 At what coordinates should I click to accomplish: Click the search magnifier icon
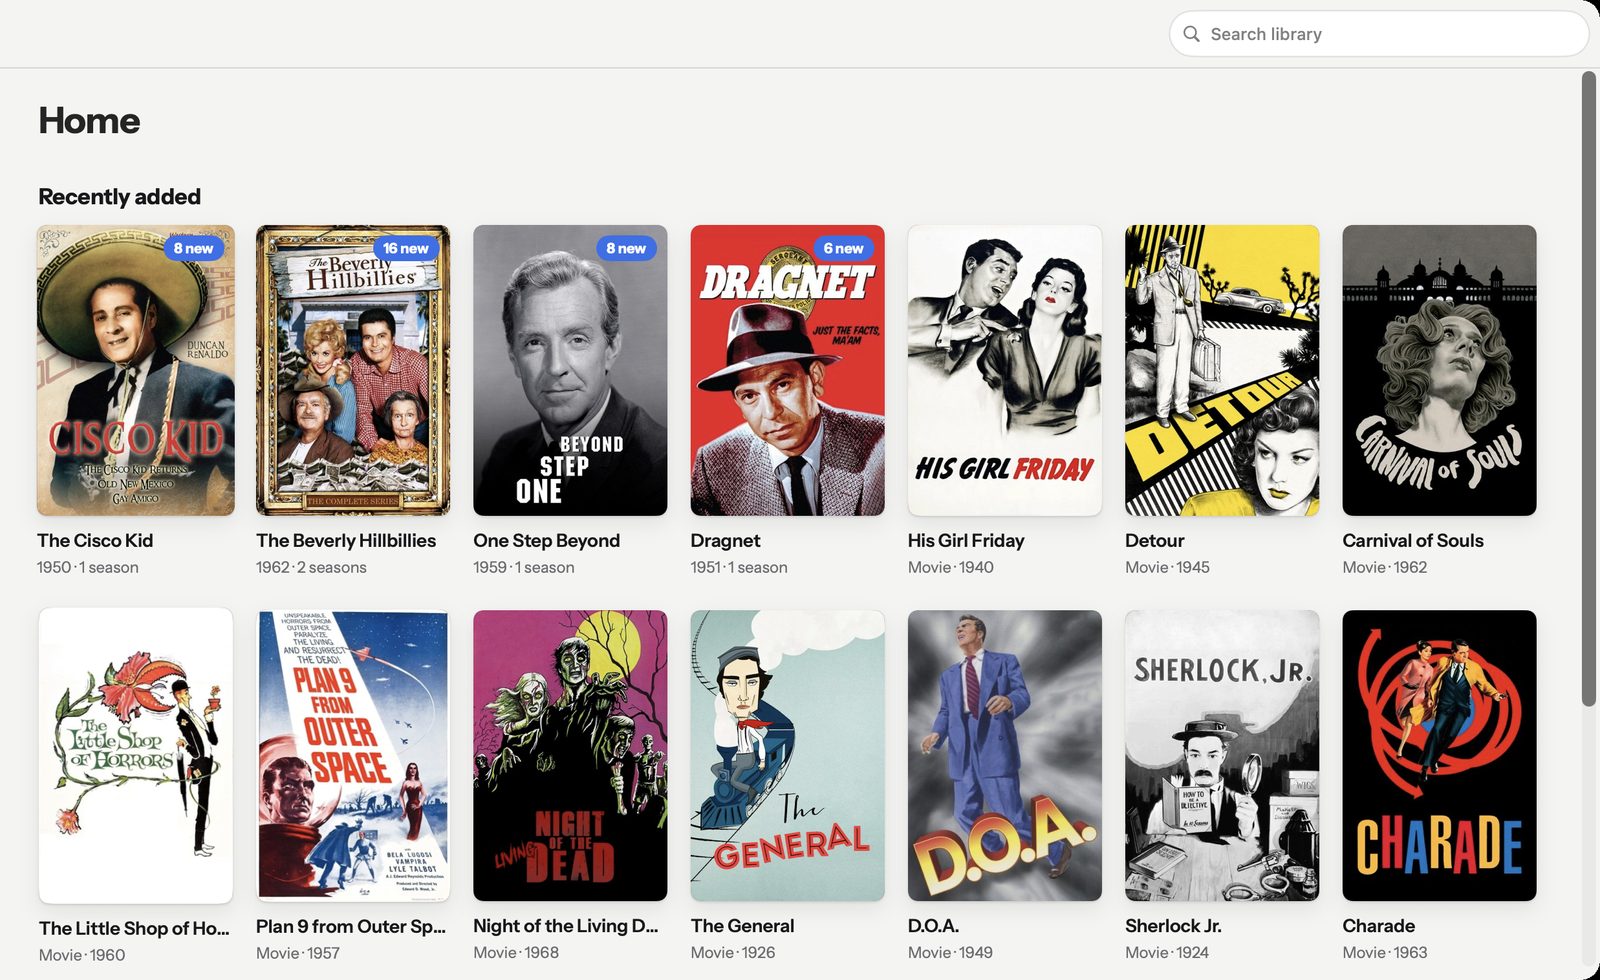1191,34
